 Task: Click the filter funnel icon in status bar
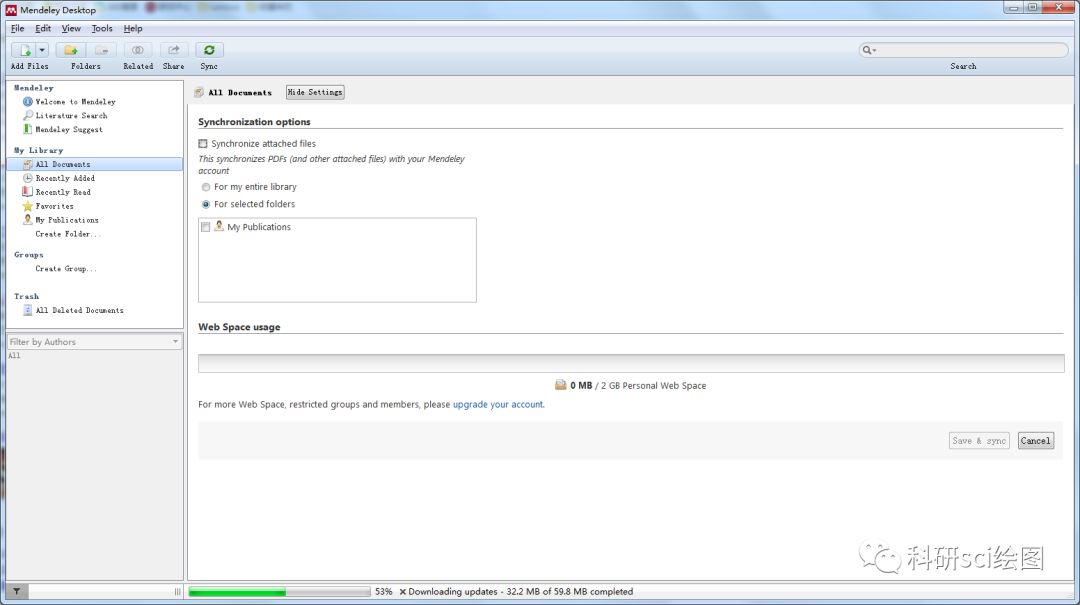(x=16, y=592)
